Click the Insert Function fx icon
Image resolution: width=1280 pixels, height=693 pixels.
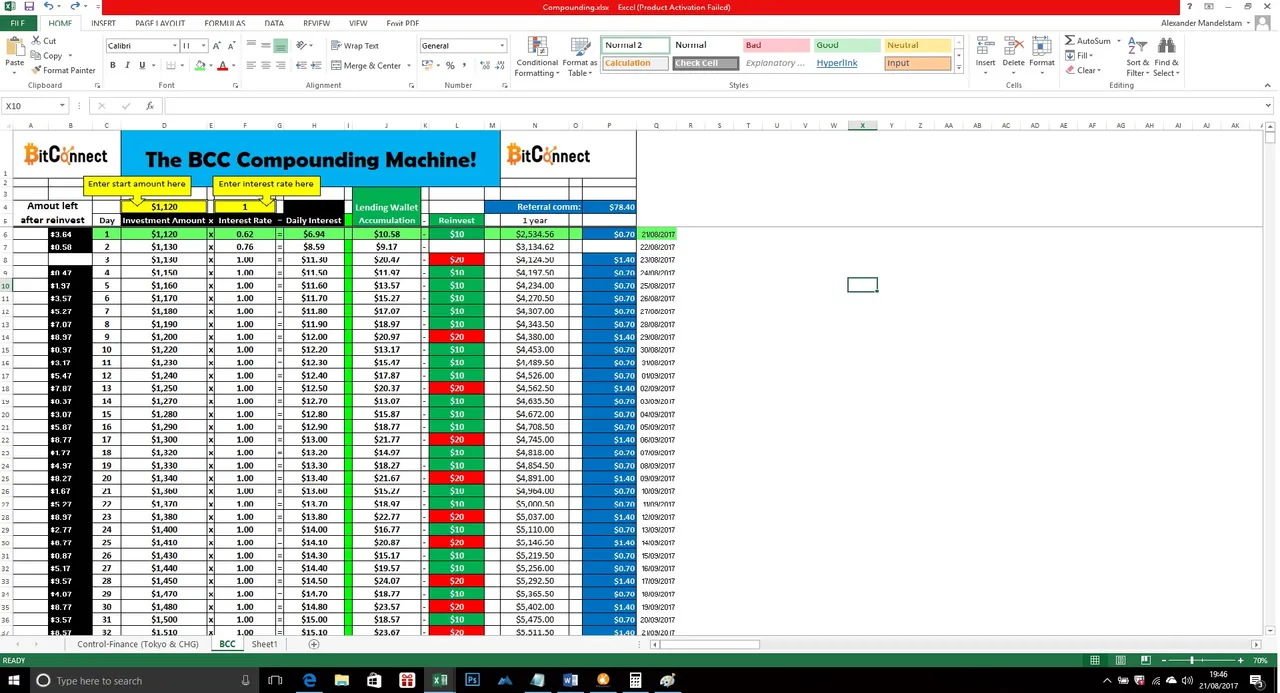tap(150, 106)
